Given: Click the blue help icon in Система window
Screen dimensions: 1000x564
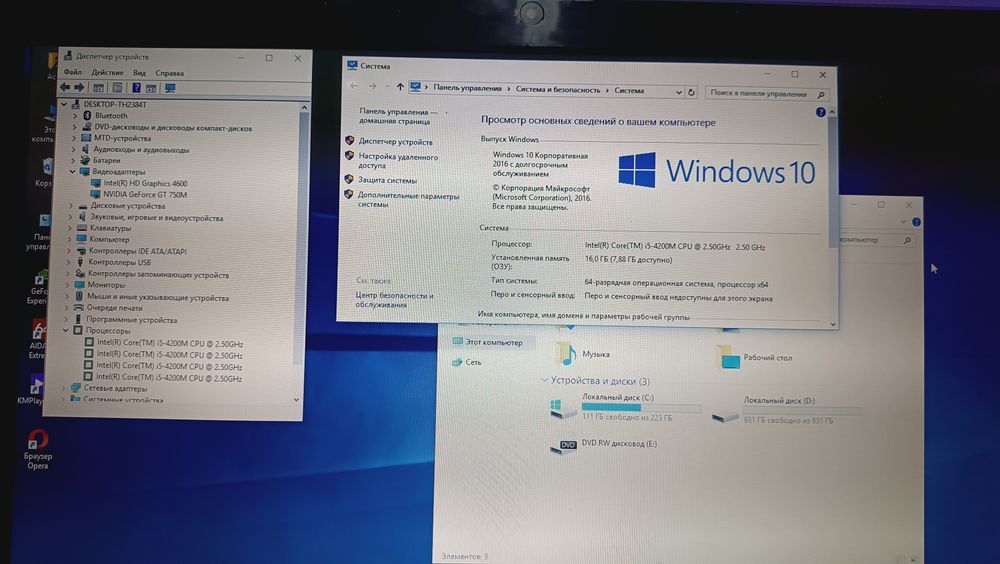Looking at the screenshot, I should [820, 112].
